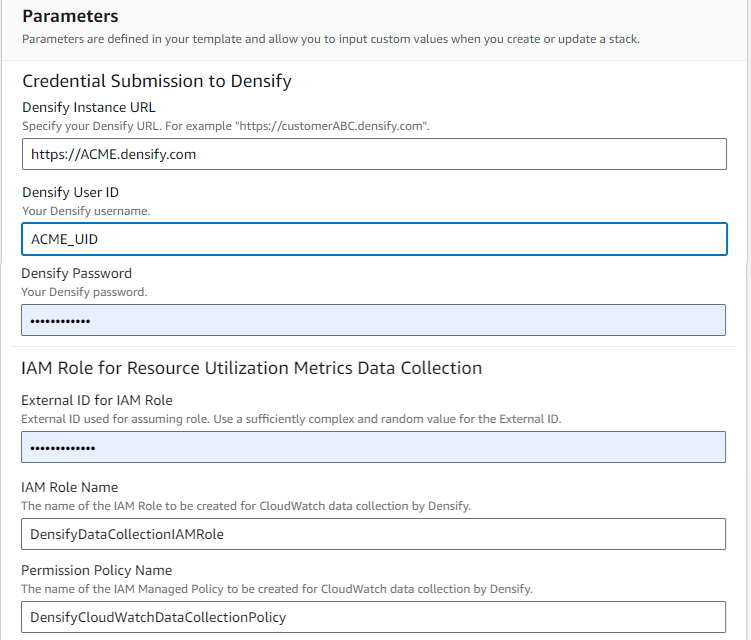Screen dimensions: 751x640
Task: Click the Credential Submission to Densify heading
Action: tap(157, 81)
